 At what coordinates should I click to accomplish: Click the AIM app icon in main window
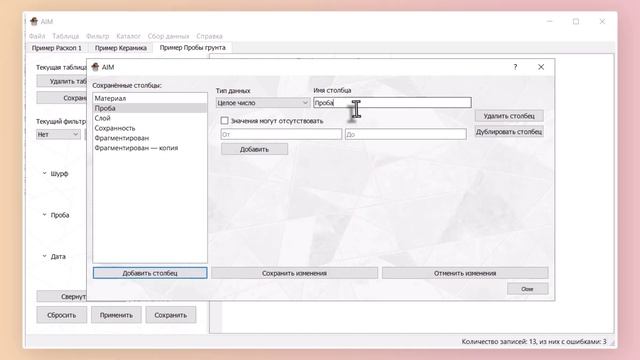[34, 21]
